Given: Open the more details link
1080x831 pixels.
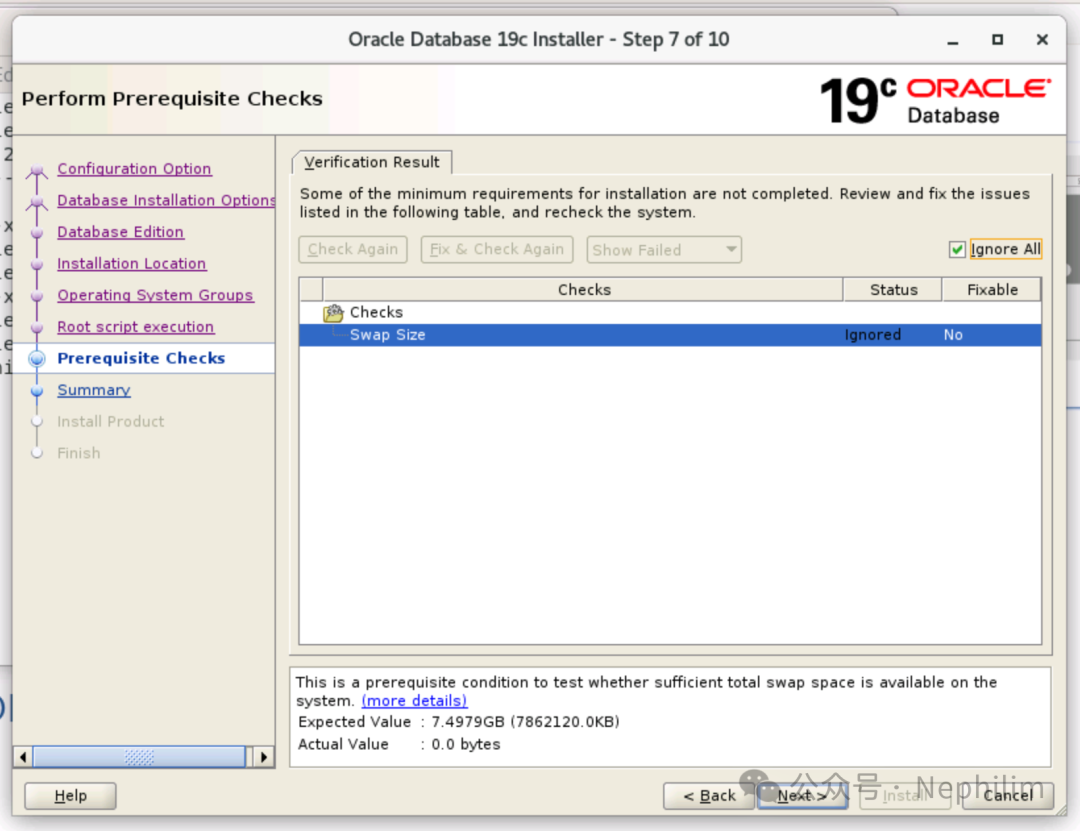Looking at the screenshot, I should pos(415,701).
